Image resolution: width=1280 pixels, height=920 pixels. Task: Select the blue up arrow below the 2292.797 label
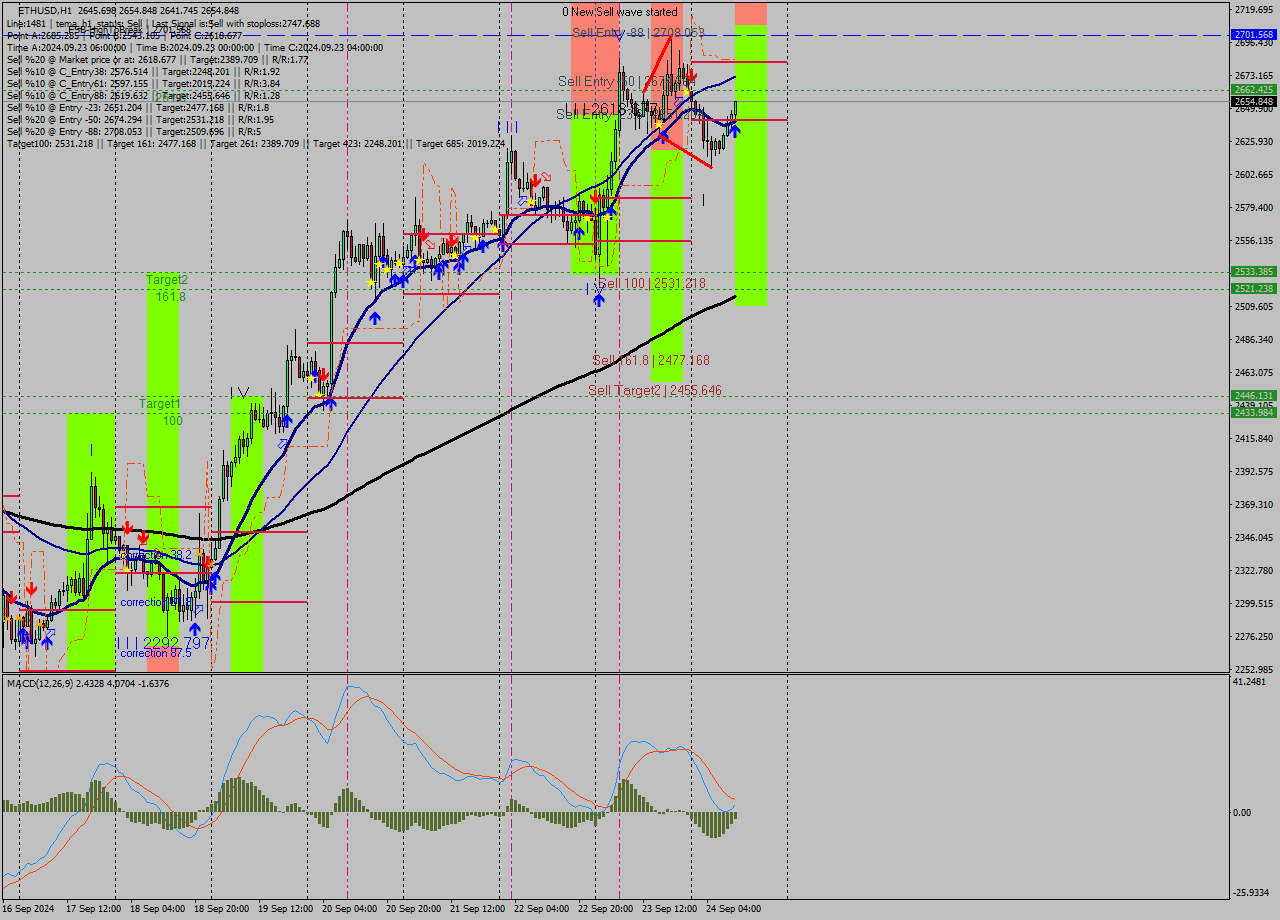pos(195,630)
